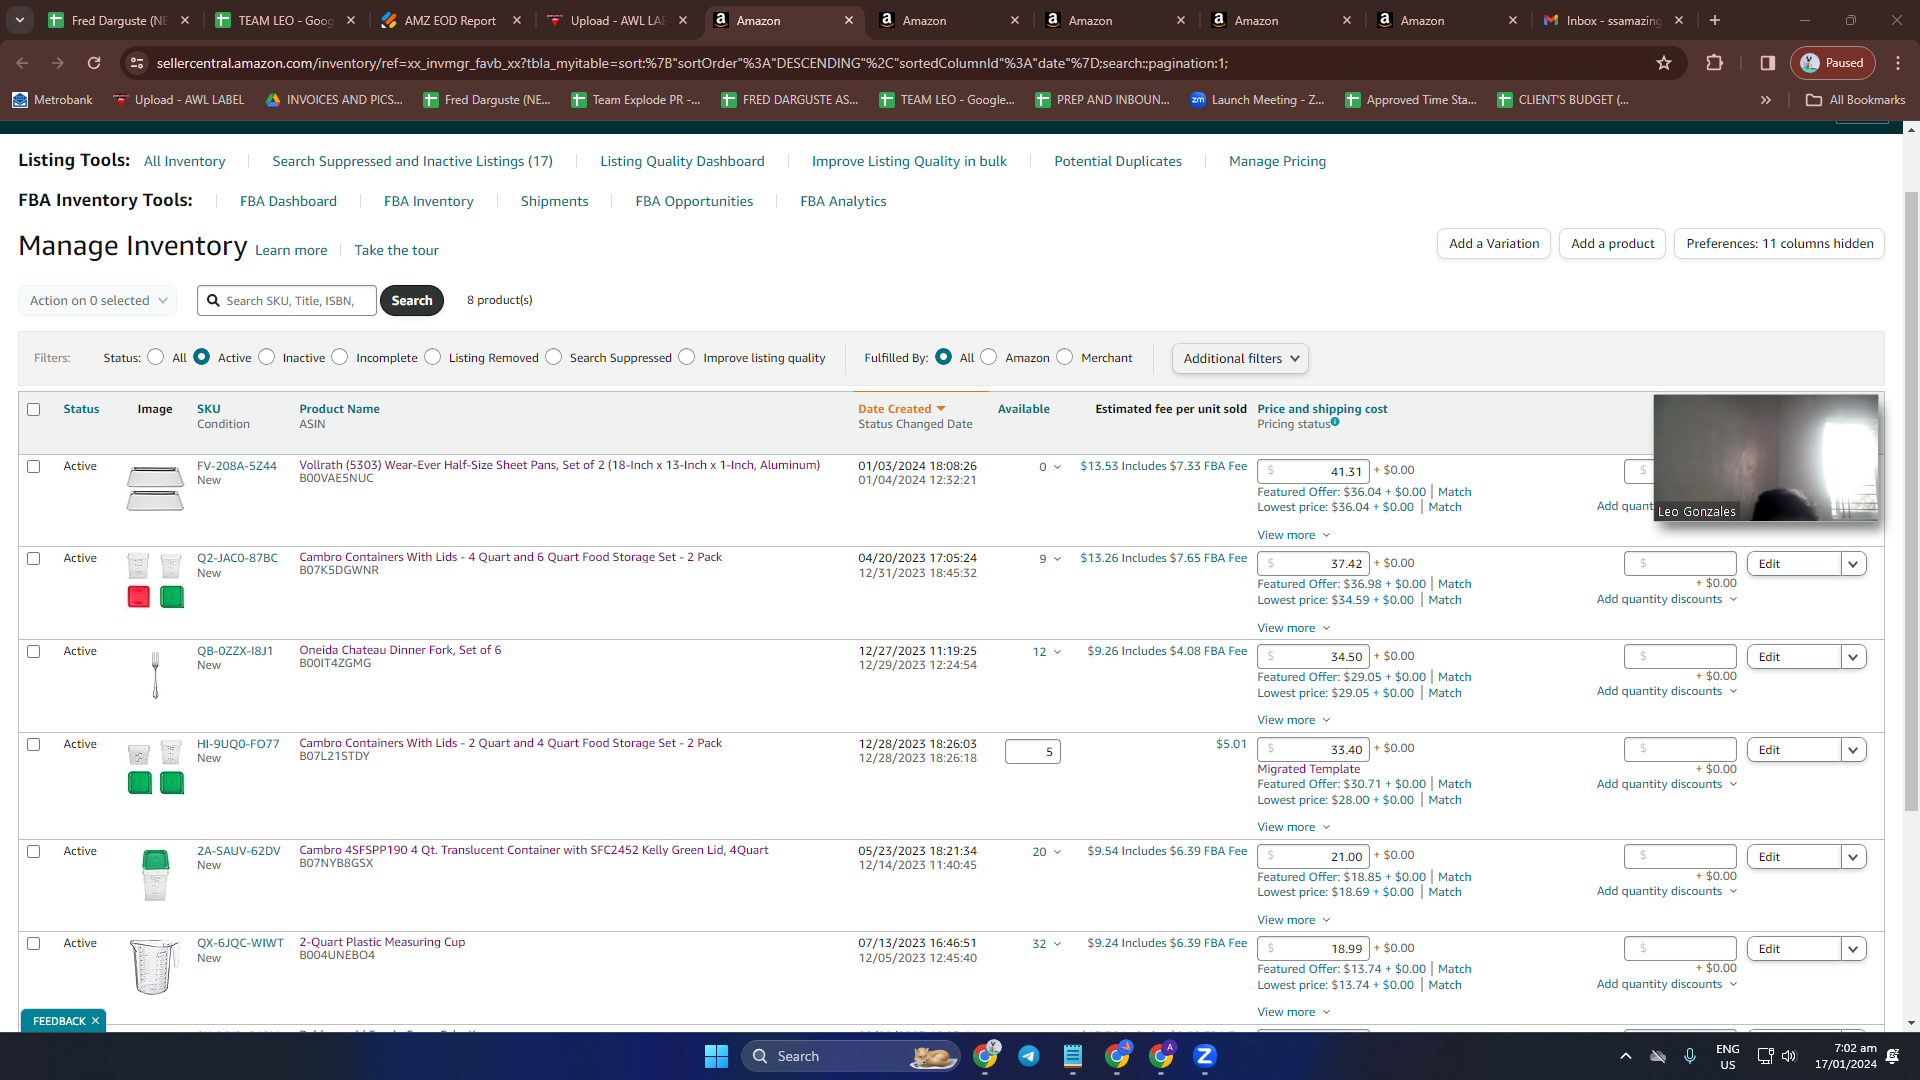The image size is (1920, 1080).
Task: Expand View more for 2-Quart Measuring Cup
Action: (x=1293, y=1012)
